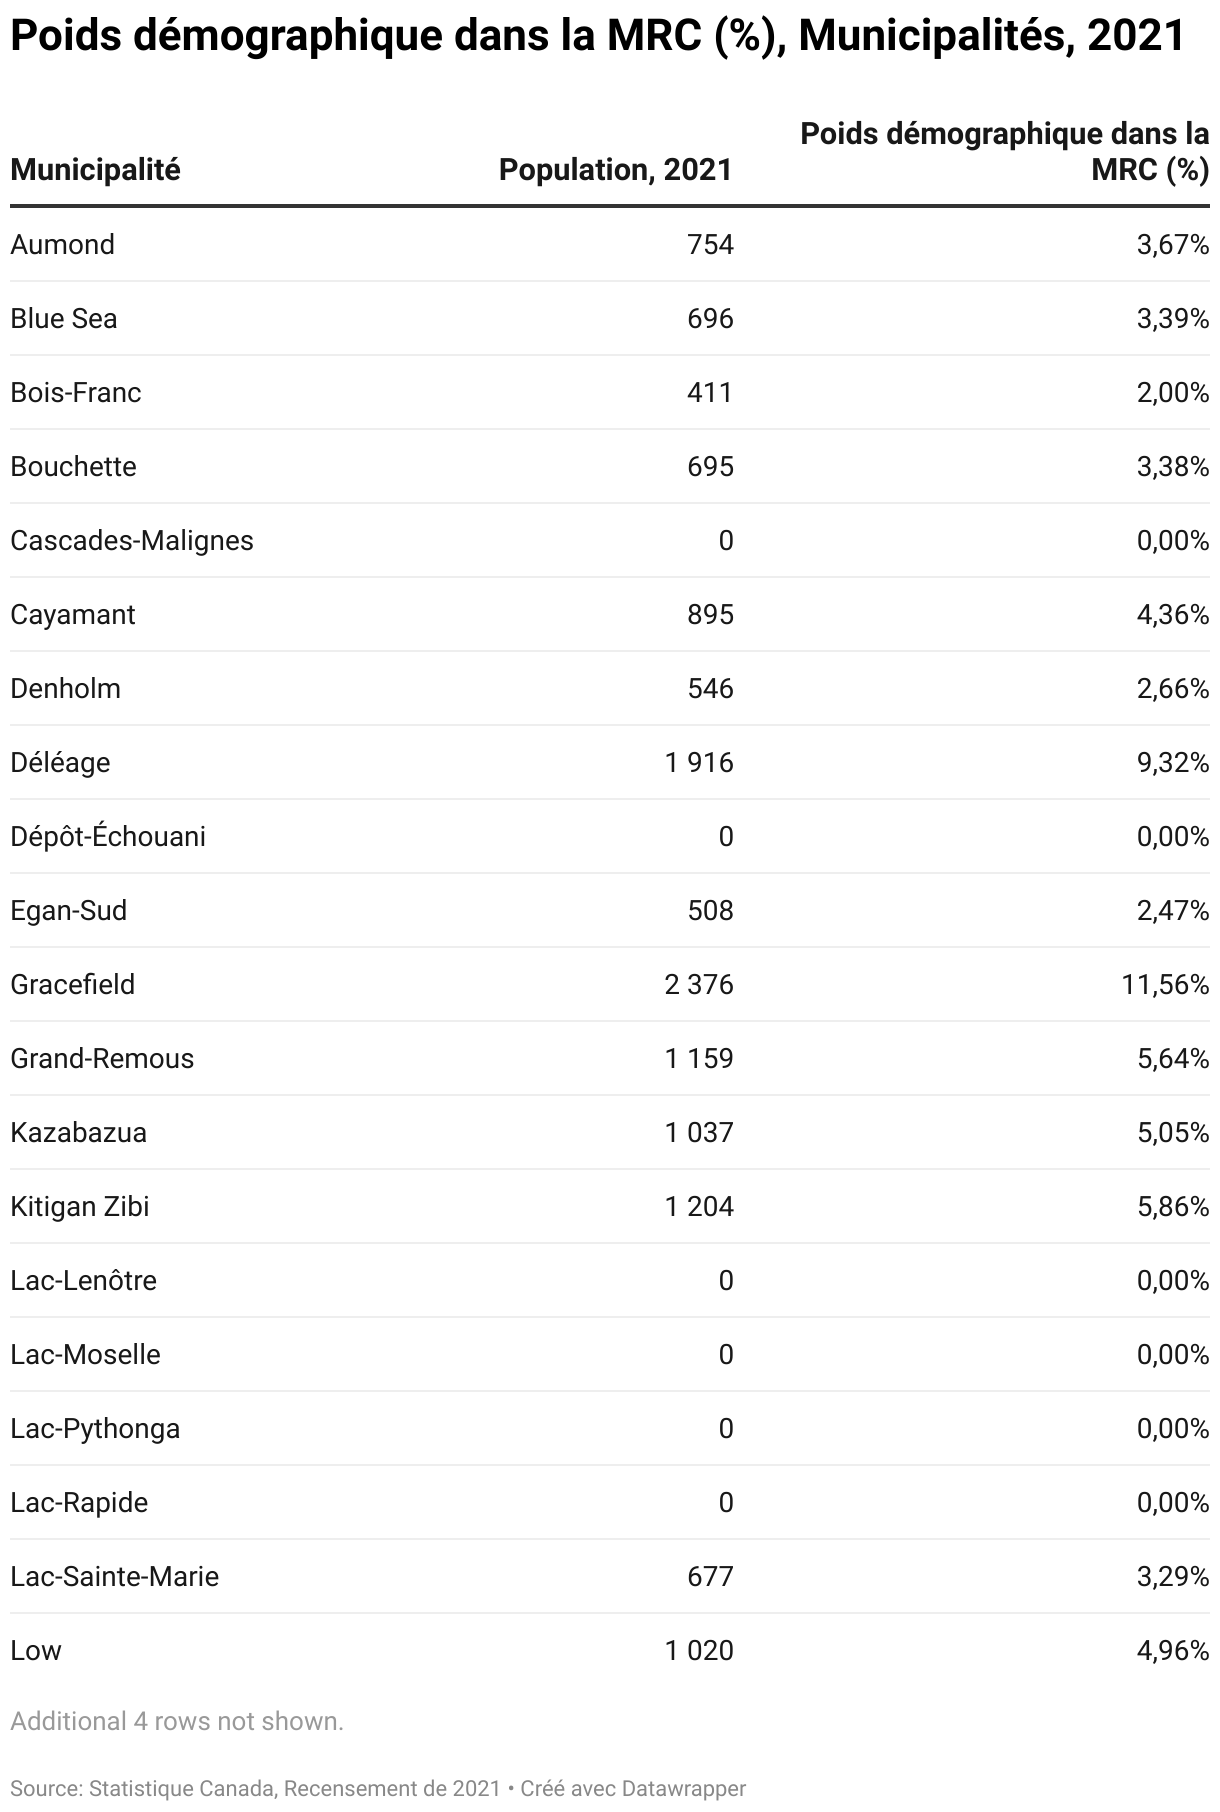Viewport: 1220px width, 1812px height.
Task: Select the Low municipality row
Action: [610, 1651]
